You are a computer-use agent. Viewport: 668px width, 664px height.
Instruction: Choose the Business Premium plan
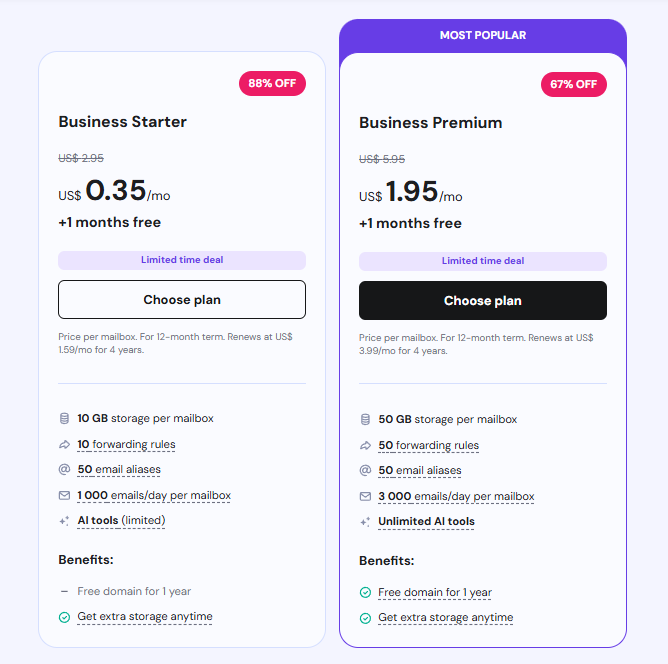[482, 300]
